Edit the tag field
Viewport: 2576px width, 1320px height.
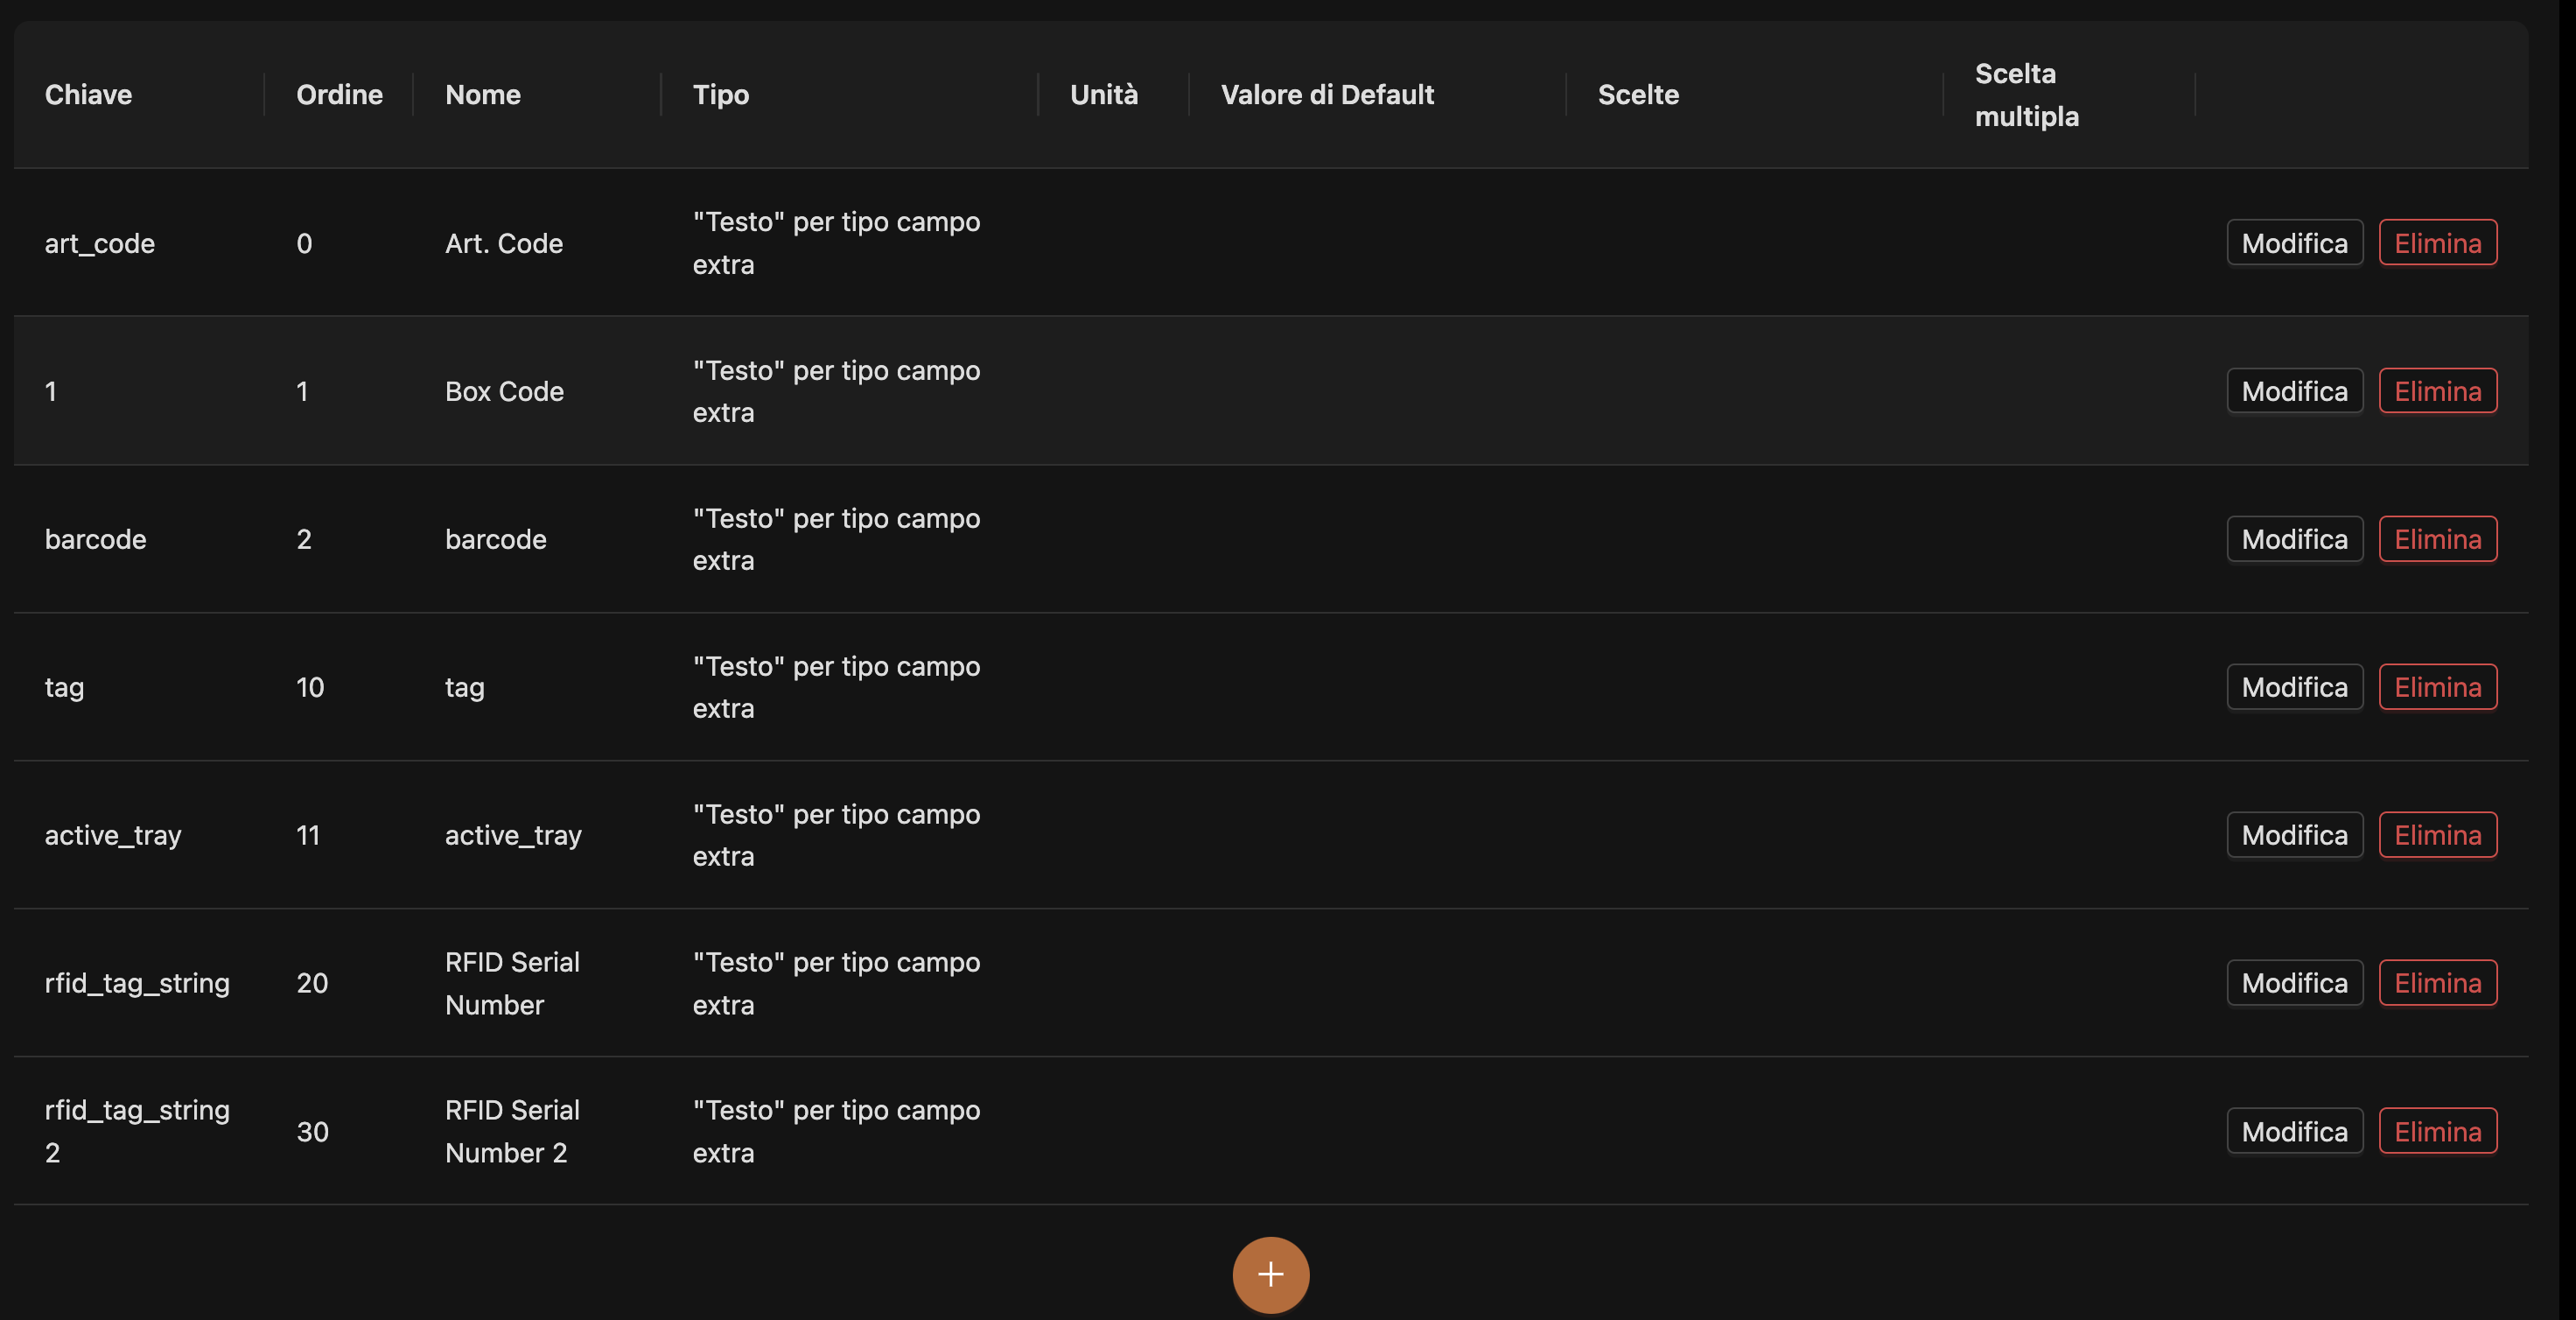(2294, 687)
